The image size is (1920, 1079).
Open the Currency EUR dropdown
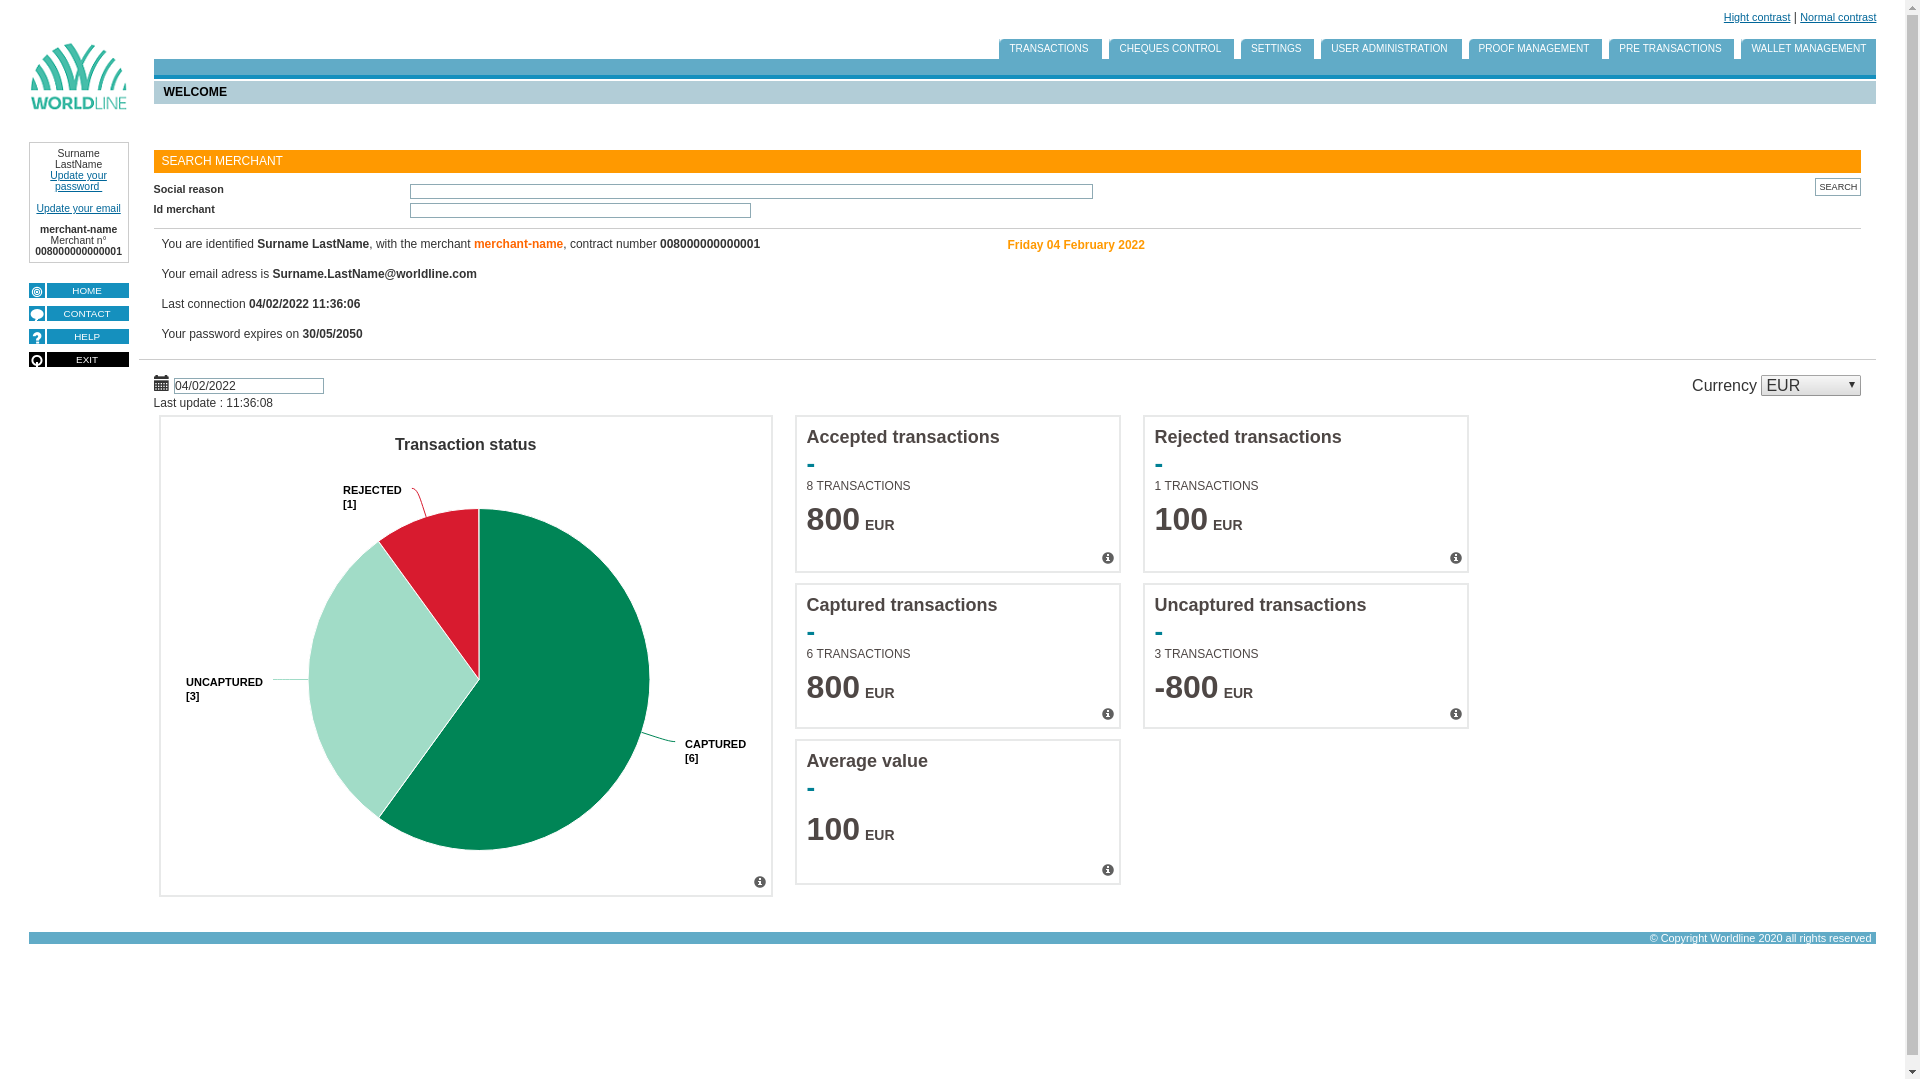1810,385
